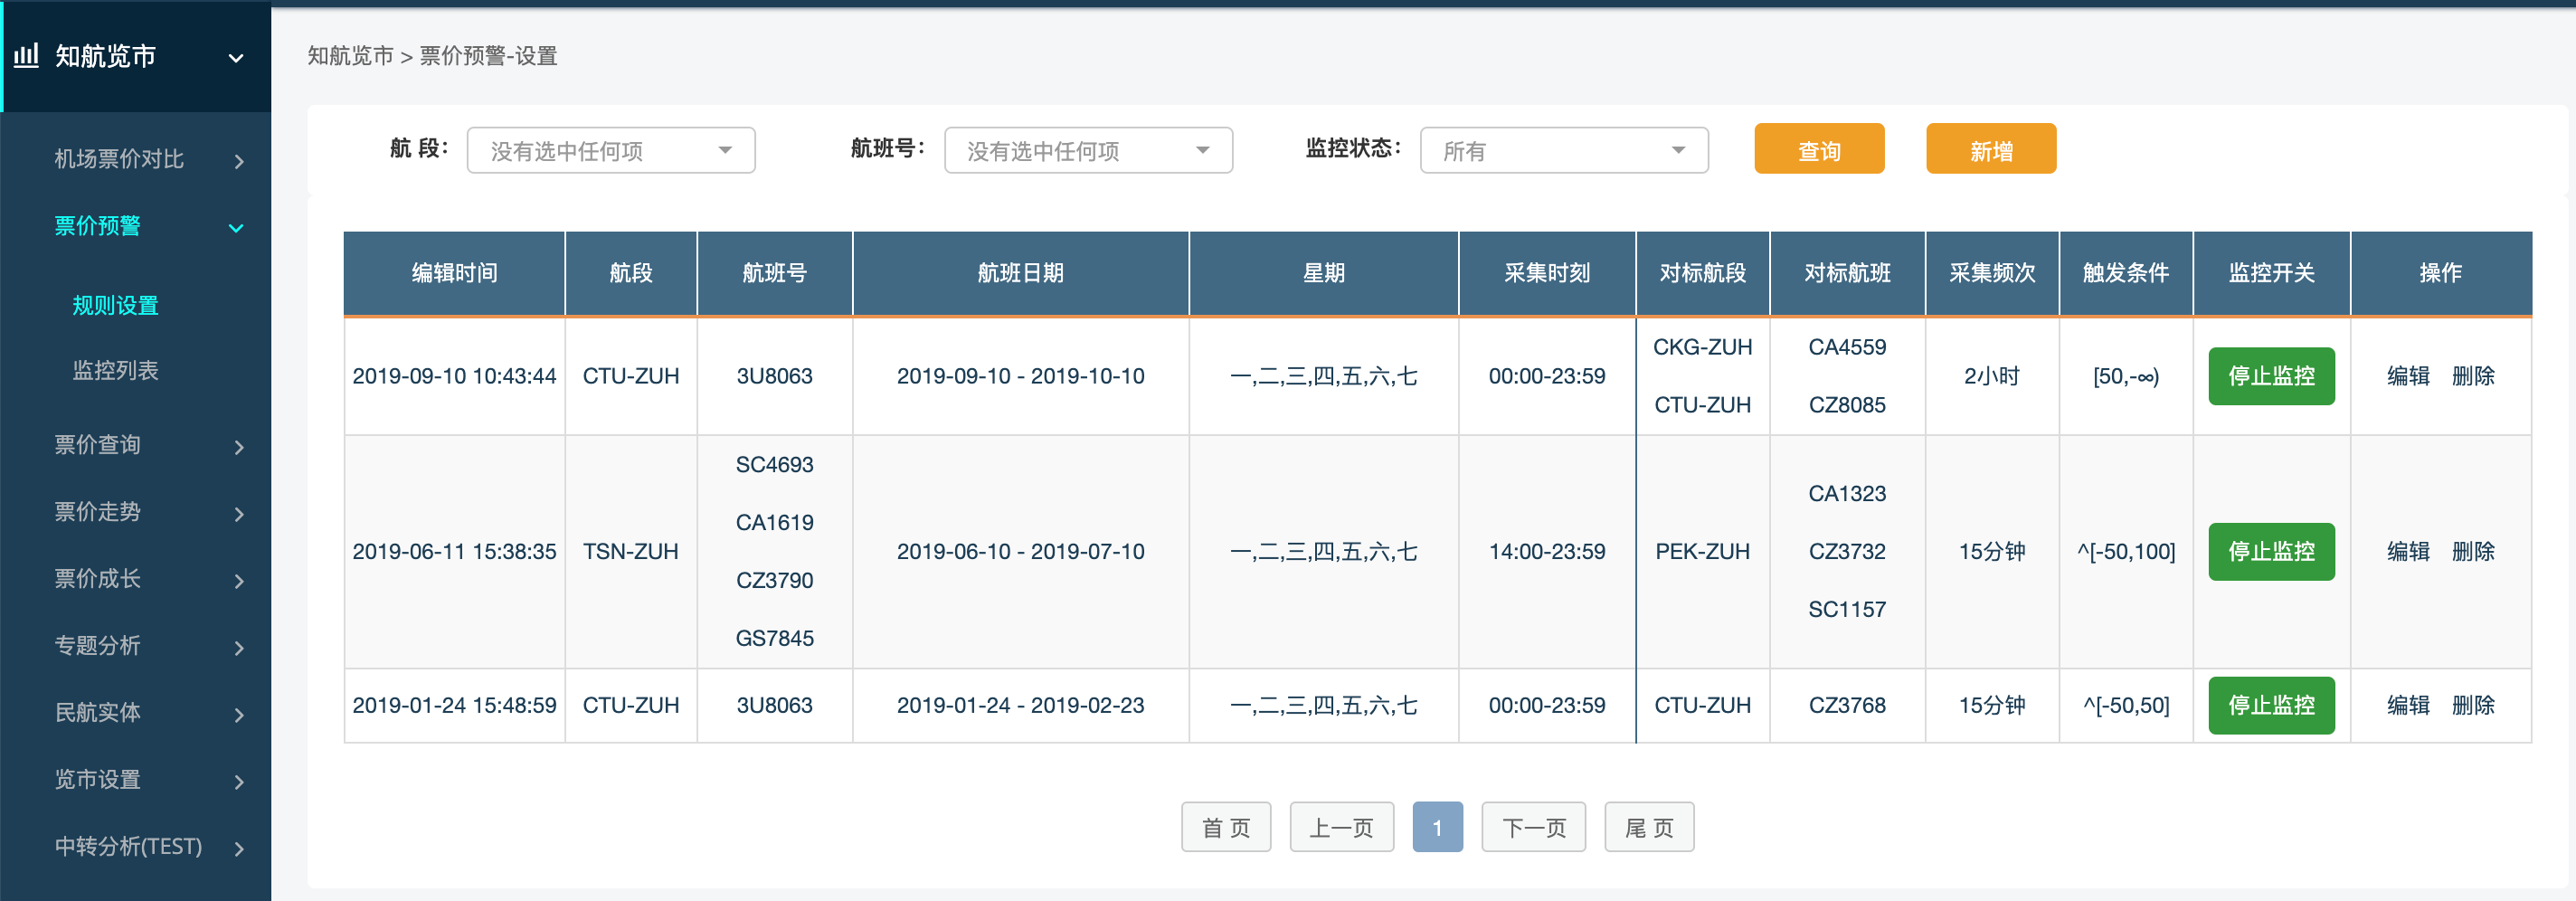Expand the 机场票价对比 sidebar menu
Viewport: 2576px width, 901px height.
click(238, 161)
